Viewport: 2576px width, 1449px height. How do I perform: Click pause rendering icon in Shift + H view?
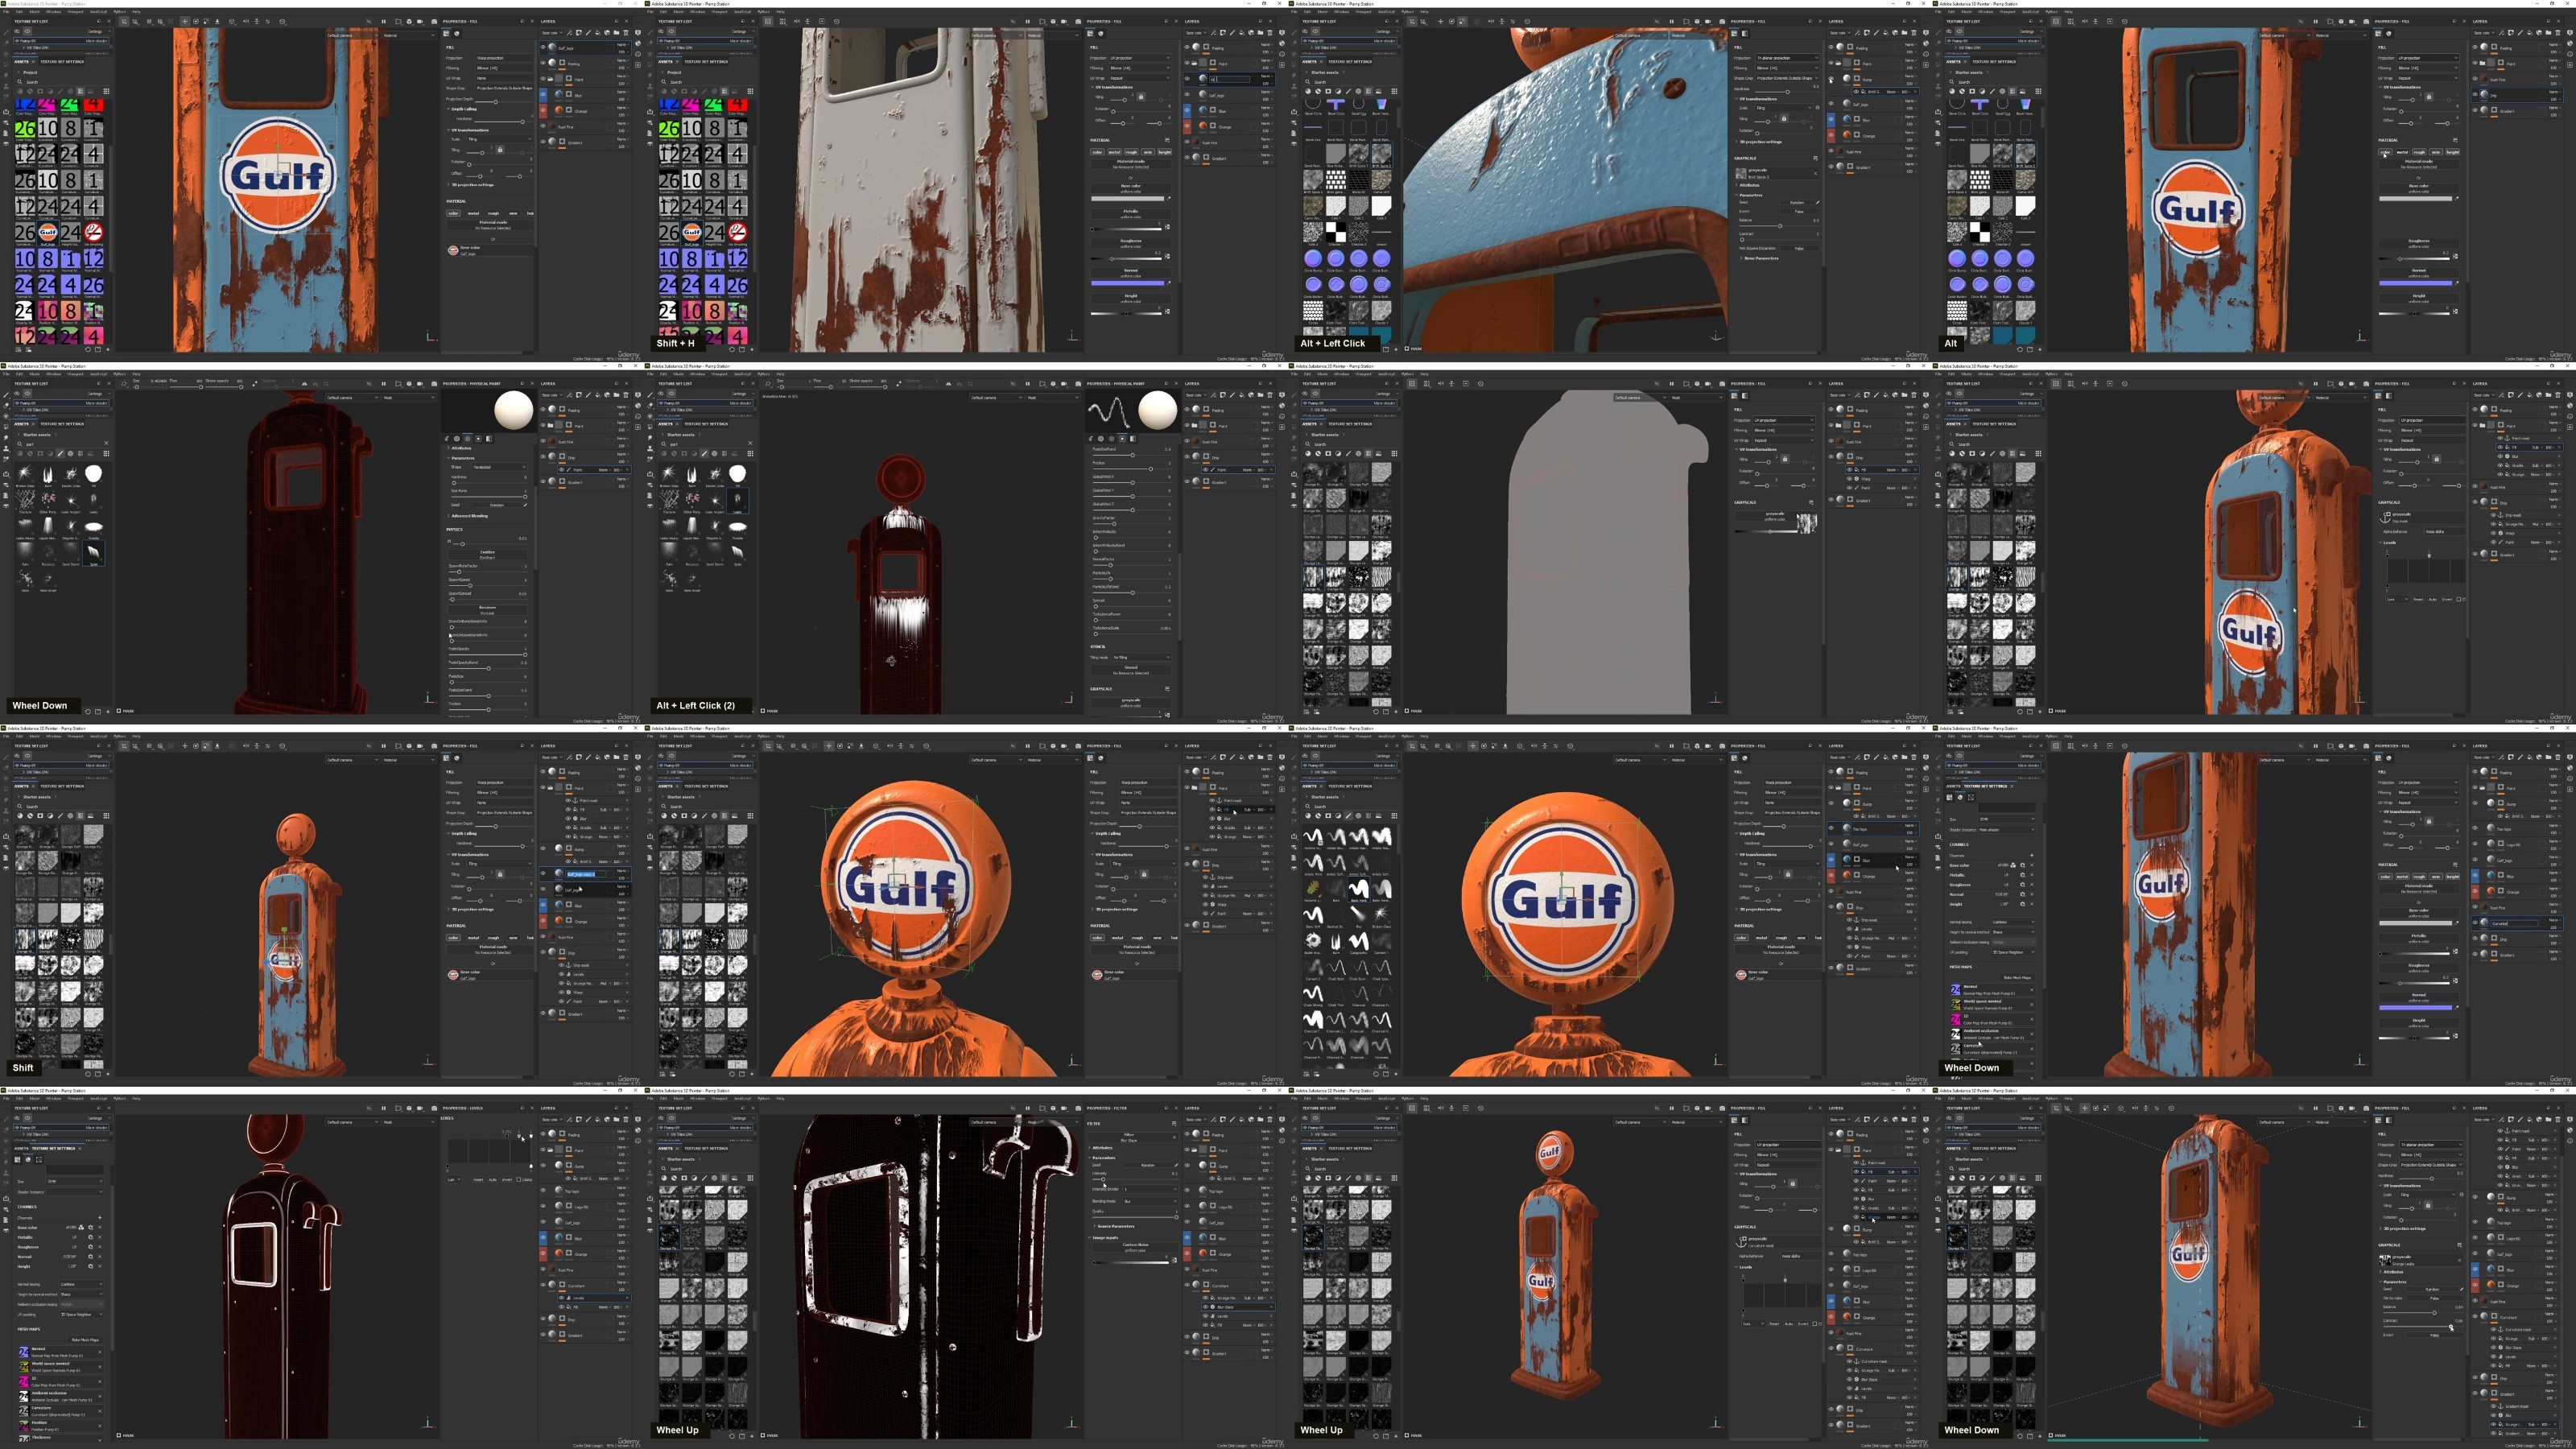click(x=1027, y=21)
